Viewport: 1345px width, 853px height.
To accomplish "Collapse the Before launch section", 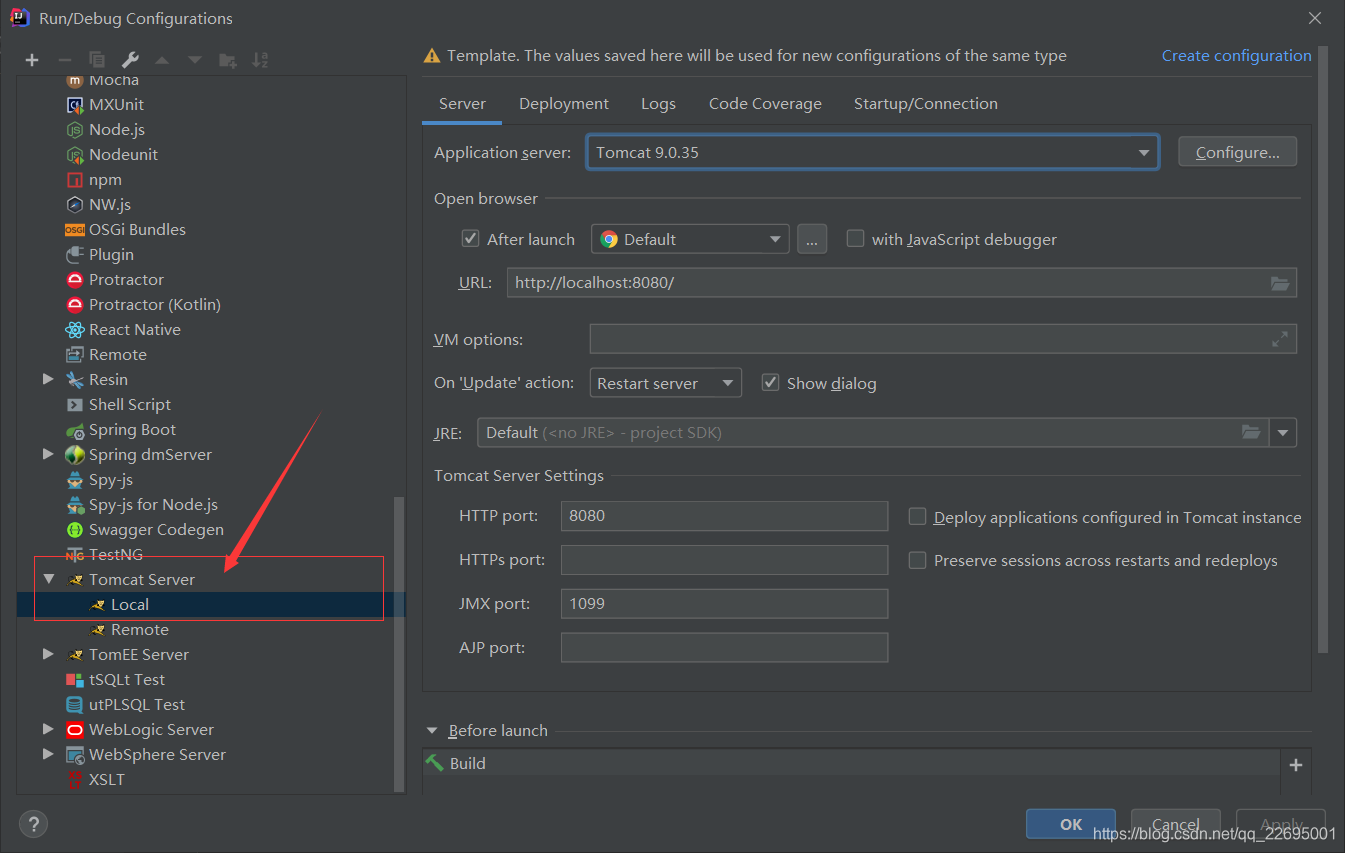I will [x=433, y=731].
